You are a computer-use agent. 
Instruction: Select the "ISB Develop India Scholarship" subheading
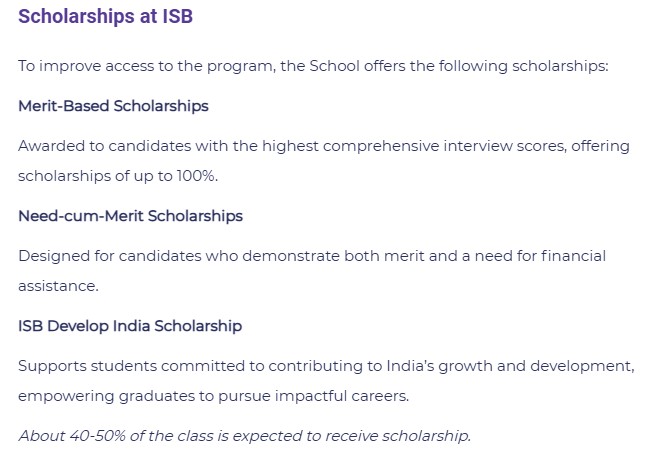tap(130, 325)
